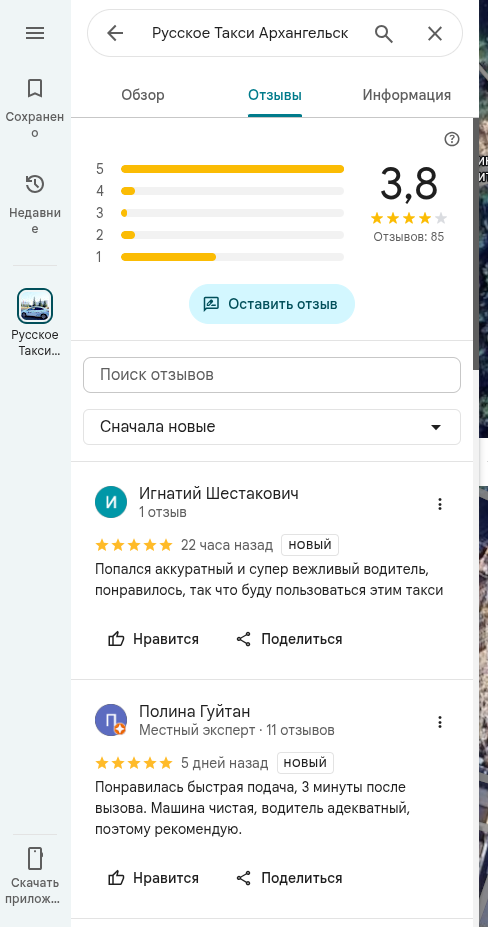This screenshot has height=927, width=488.
Task: Click the name Игнатий Шестакович
Action: pyautogui.click(x=219, y=493)
